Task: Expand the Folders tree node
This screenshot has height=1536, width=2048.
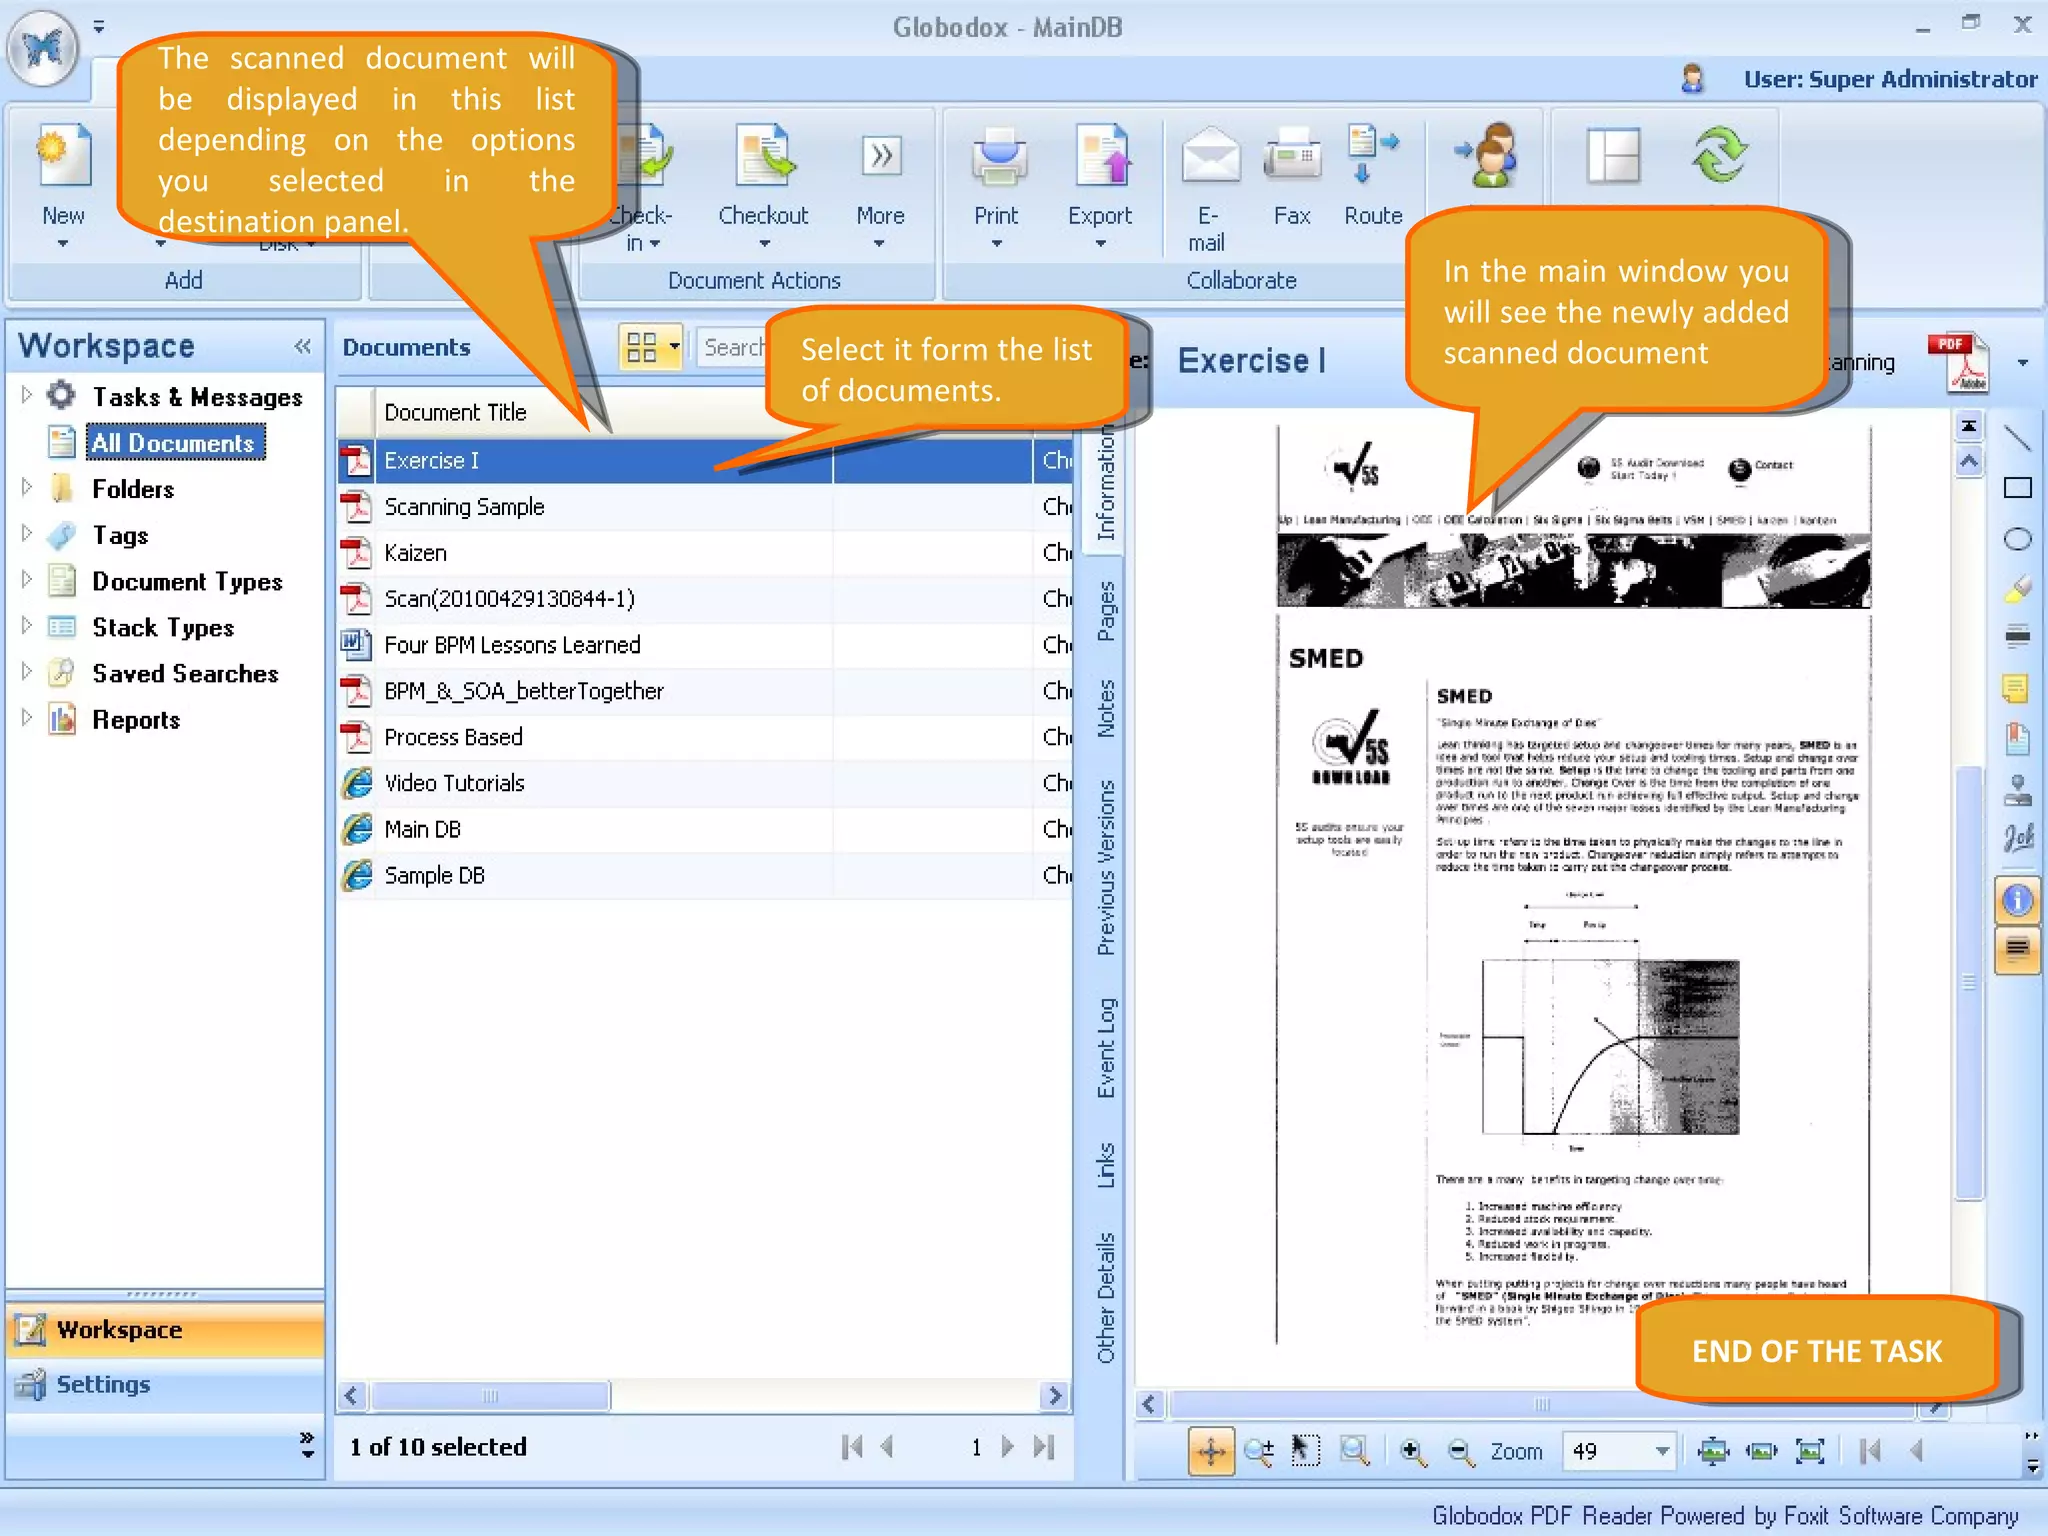Action: point(27,487)
